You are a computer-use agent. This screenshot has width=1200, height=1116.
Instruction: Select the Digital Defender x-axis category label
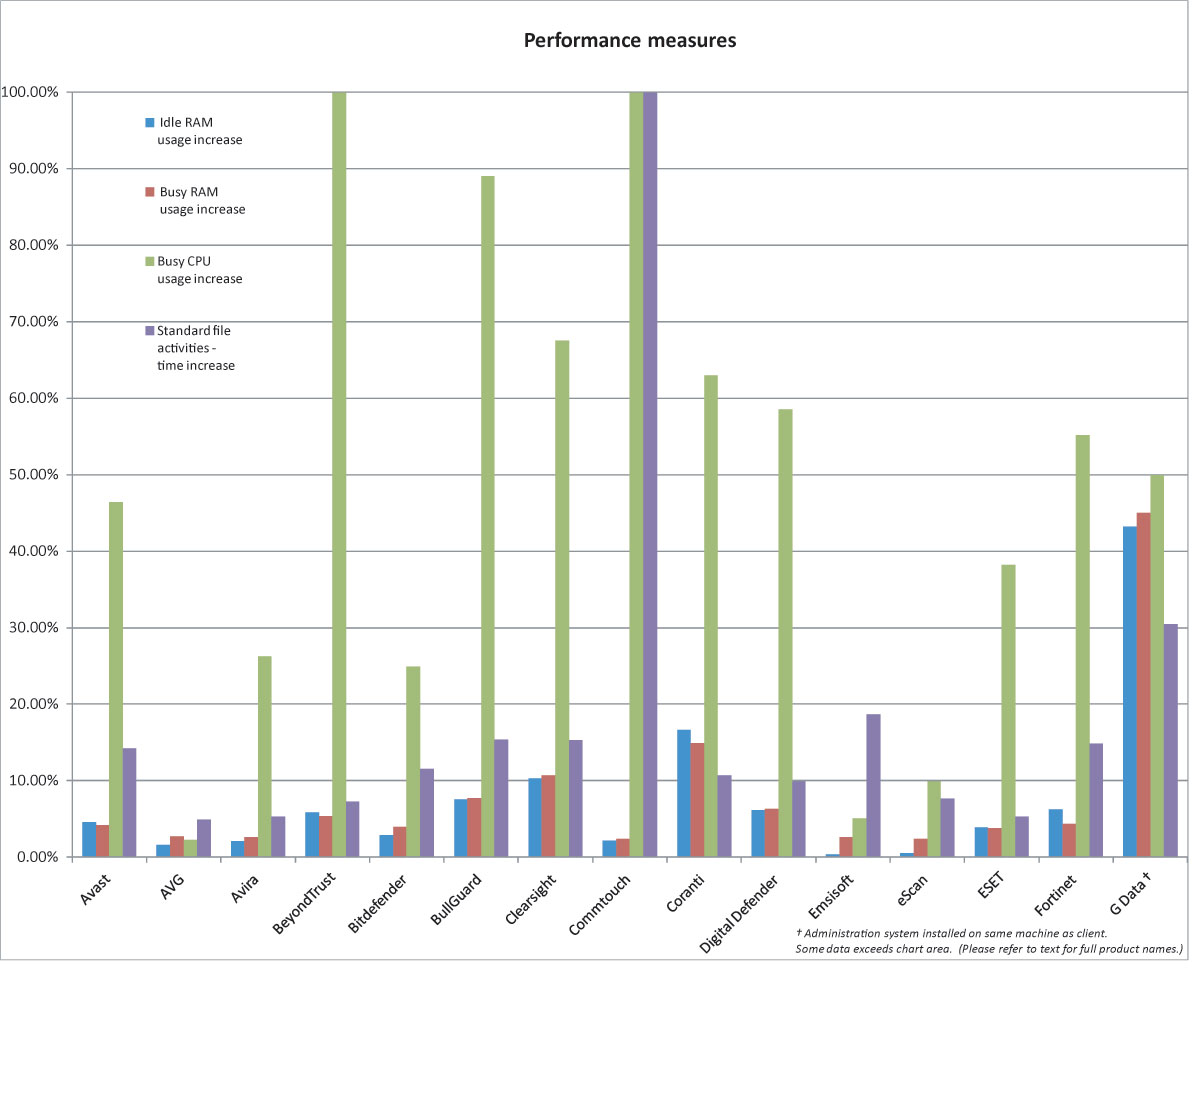click(739, 913)
